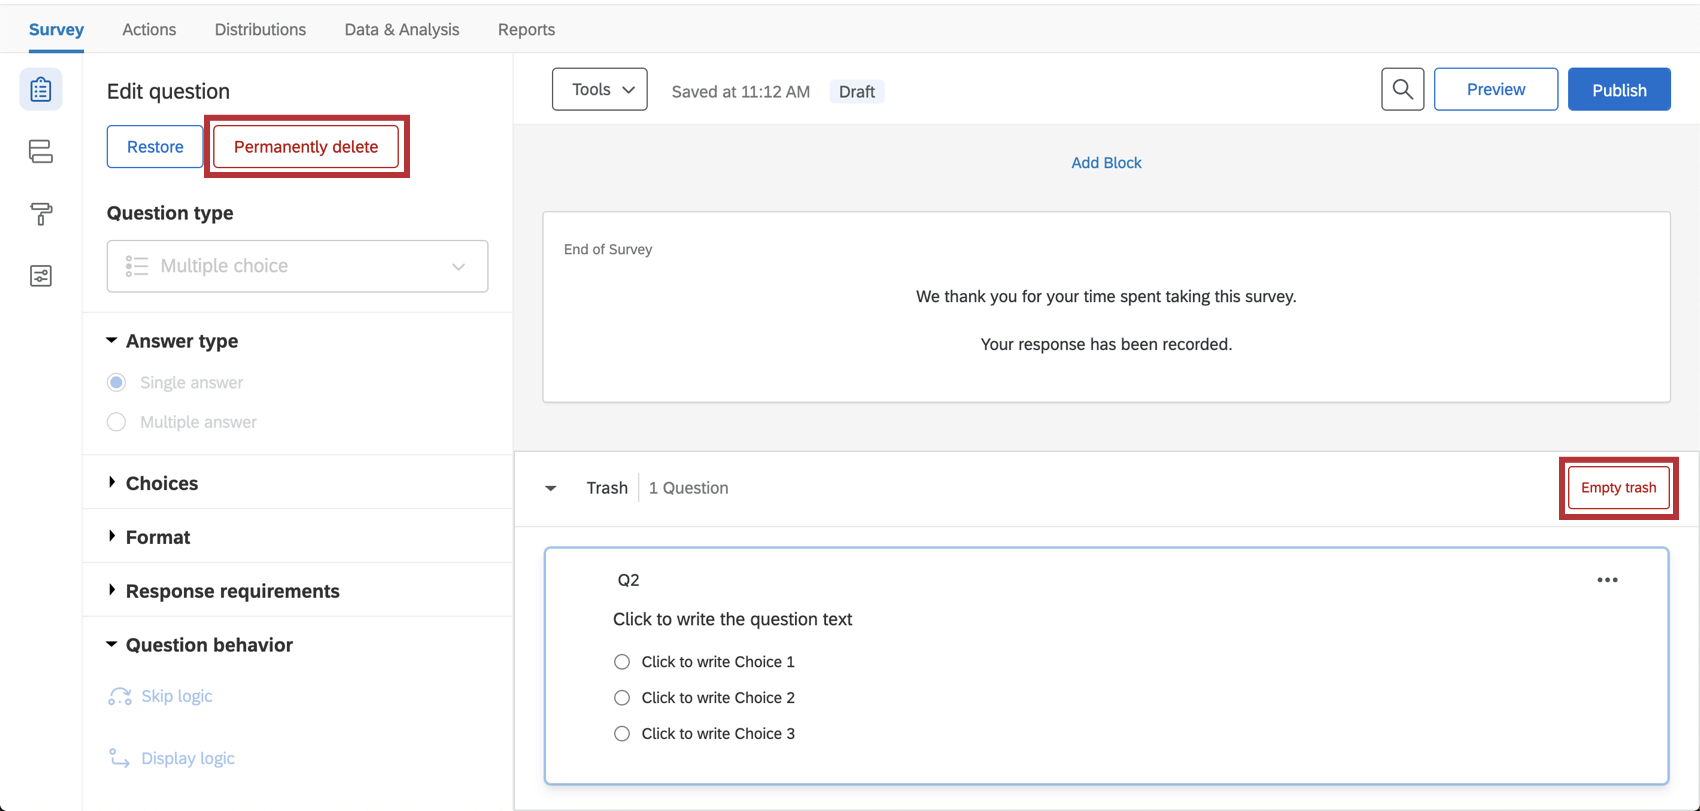
Task: Click the search magnifier icon
Action: tap(1402, 90)
